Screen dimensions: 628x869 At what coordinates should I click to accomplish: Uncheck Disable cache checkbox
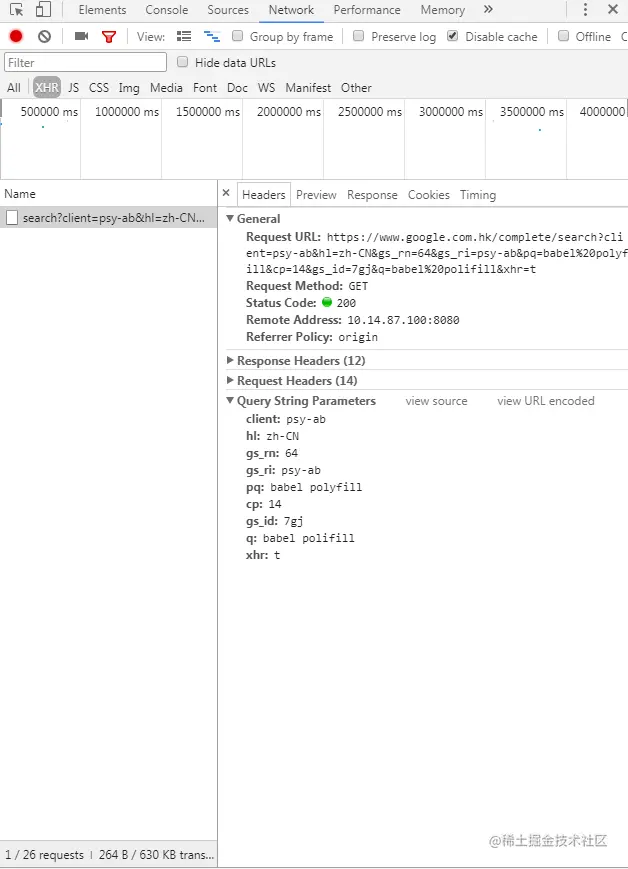[453, 36]
